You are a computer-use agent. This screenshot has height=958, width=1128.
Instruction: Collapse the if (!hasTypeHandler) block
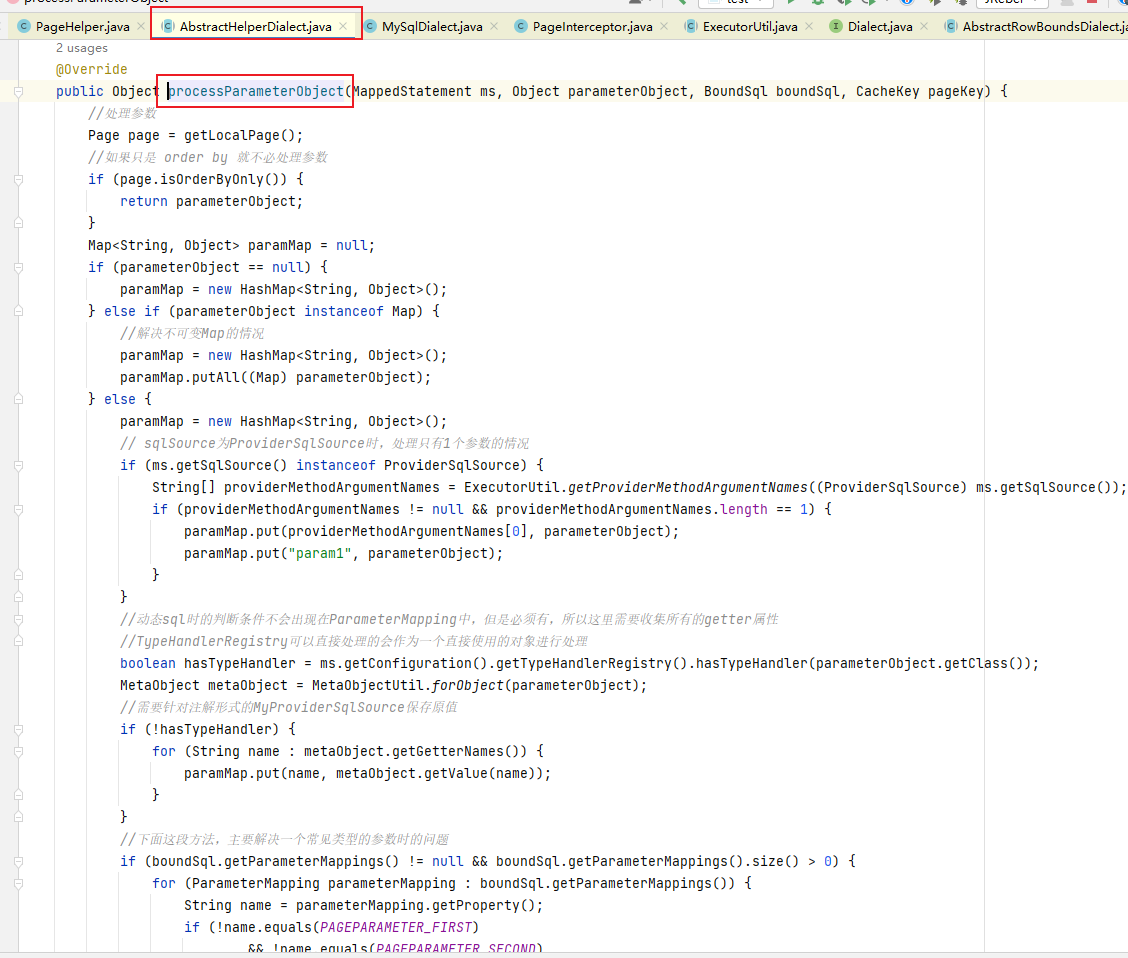click(x=19, y=730)
